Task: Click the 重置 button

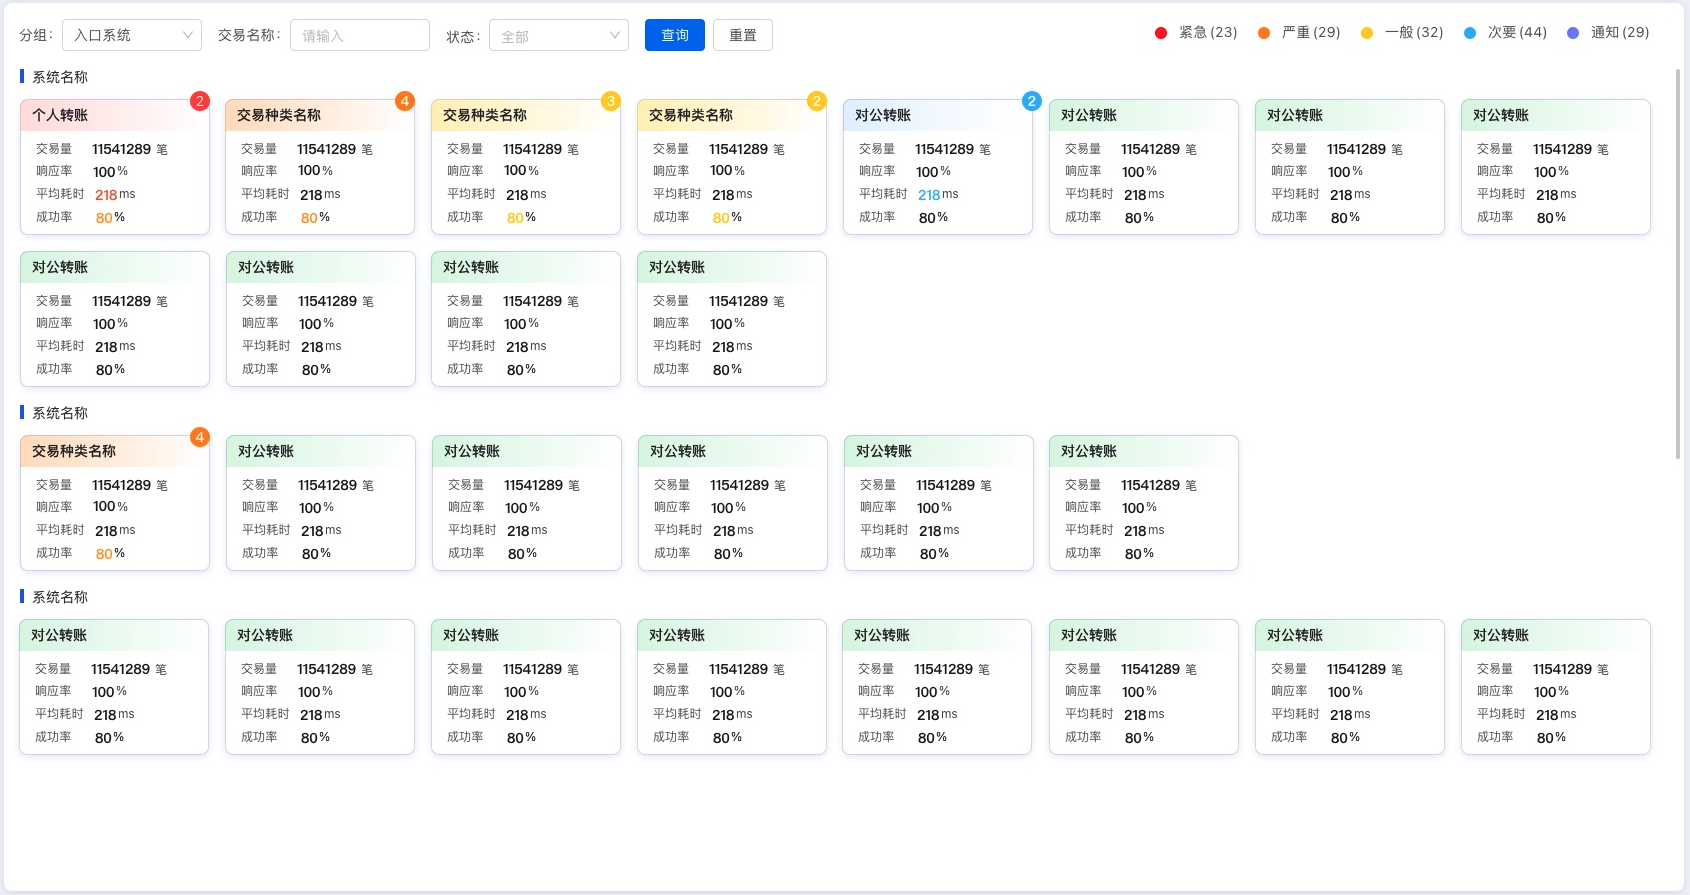Action: (743, 35)
